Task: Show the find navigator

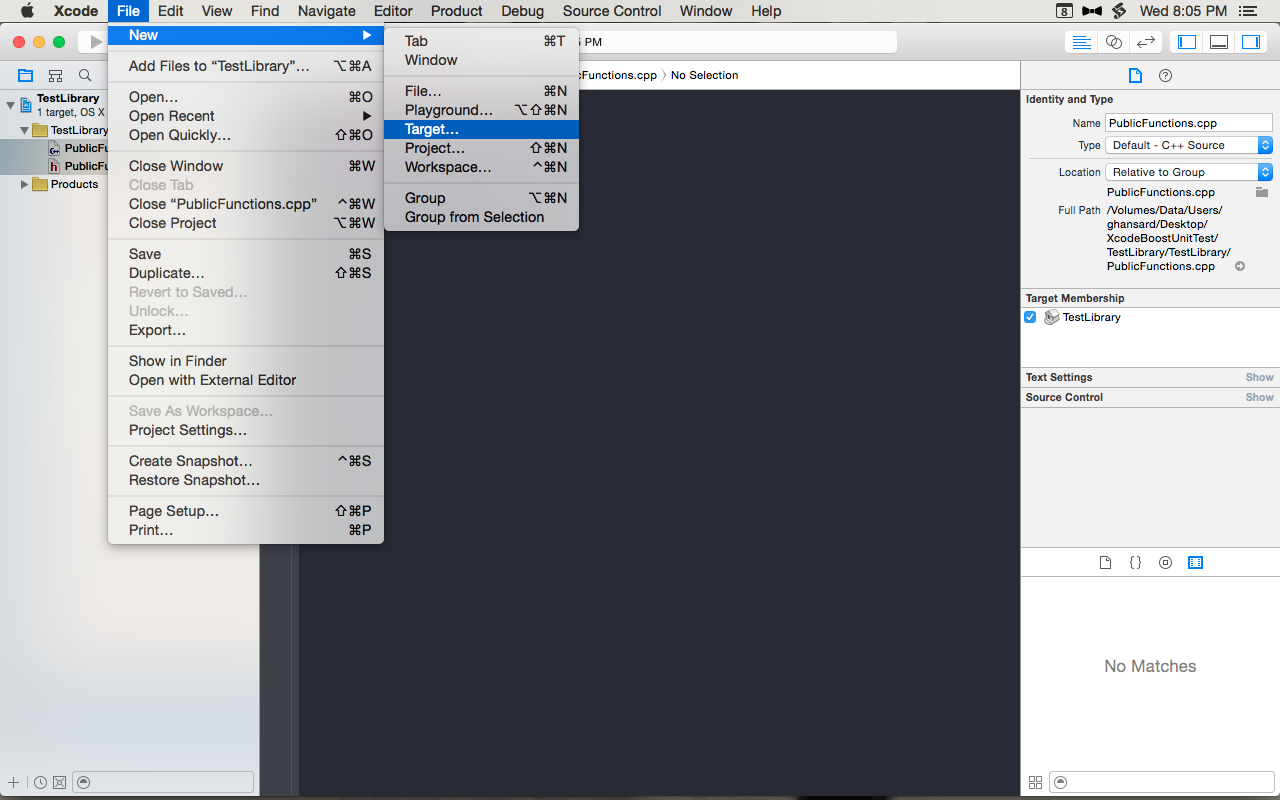Action: point(85,76)
